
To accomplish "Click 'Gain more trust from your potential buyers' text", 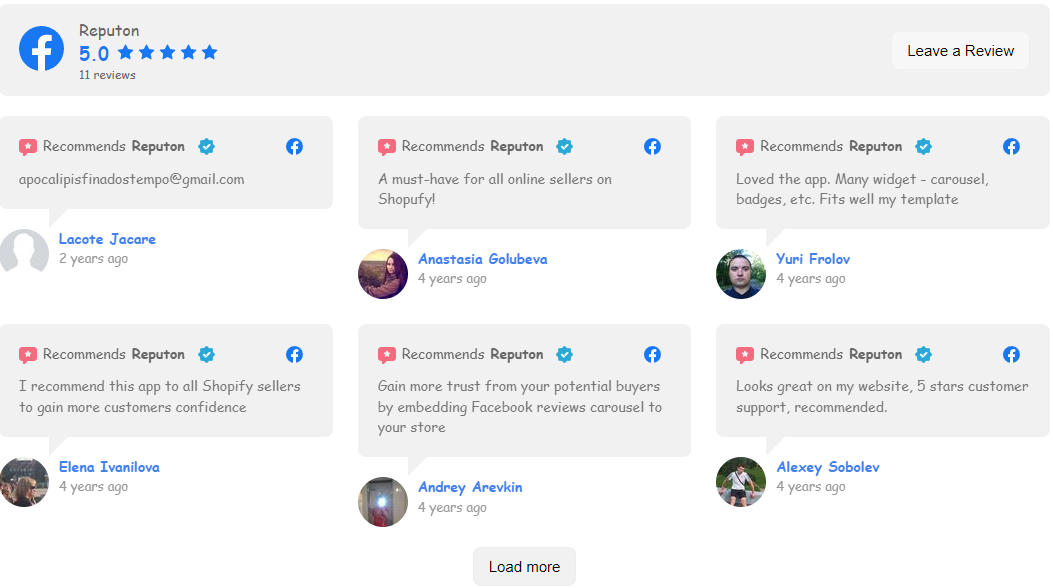I will tap(520, 407).
